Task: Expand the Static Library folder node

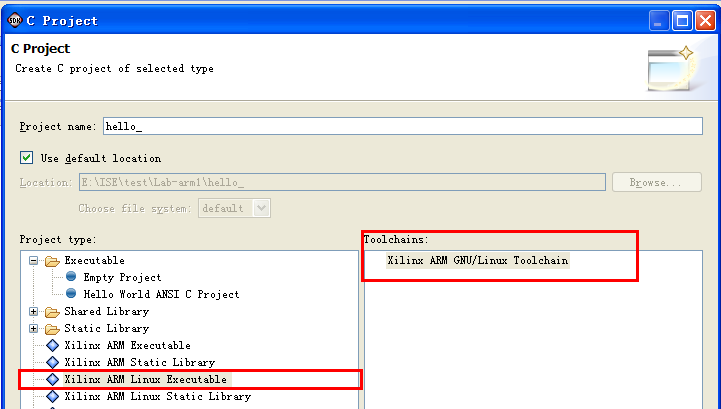Action: (33, 328)
